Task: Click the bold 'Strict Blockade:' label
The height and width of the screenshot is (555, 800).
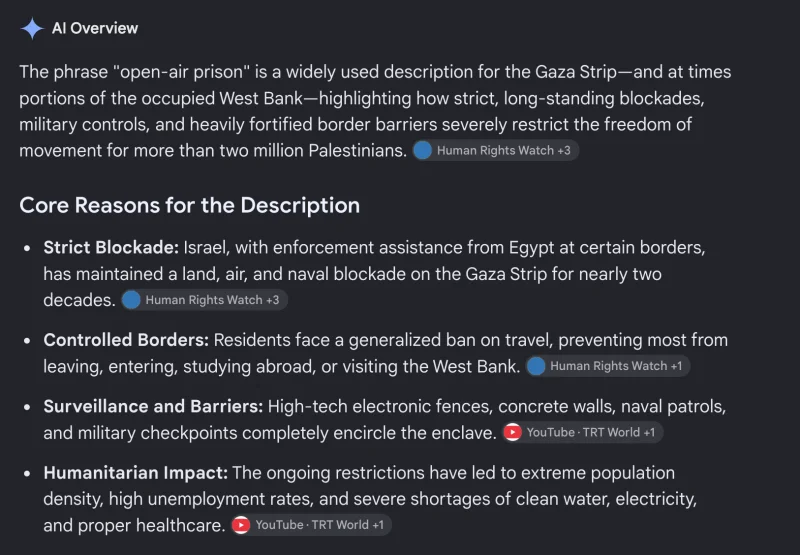Action: (x=111, y=248)
